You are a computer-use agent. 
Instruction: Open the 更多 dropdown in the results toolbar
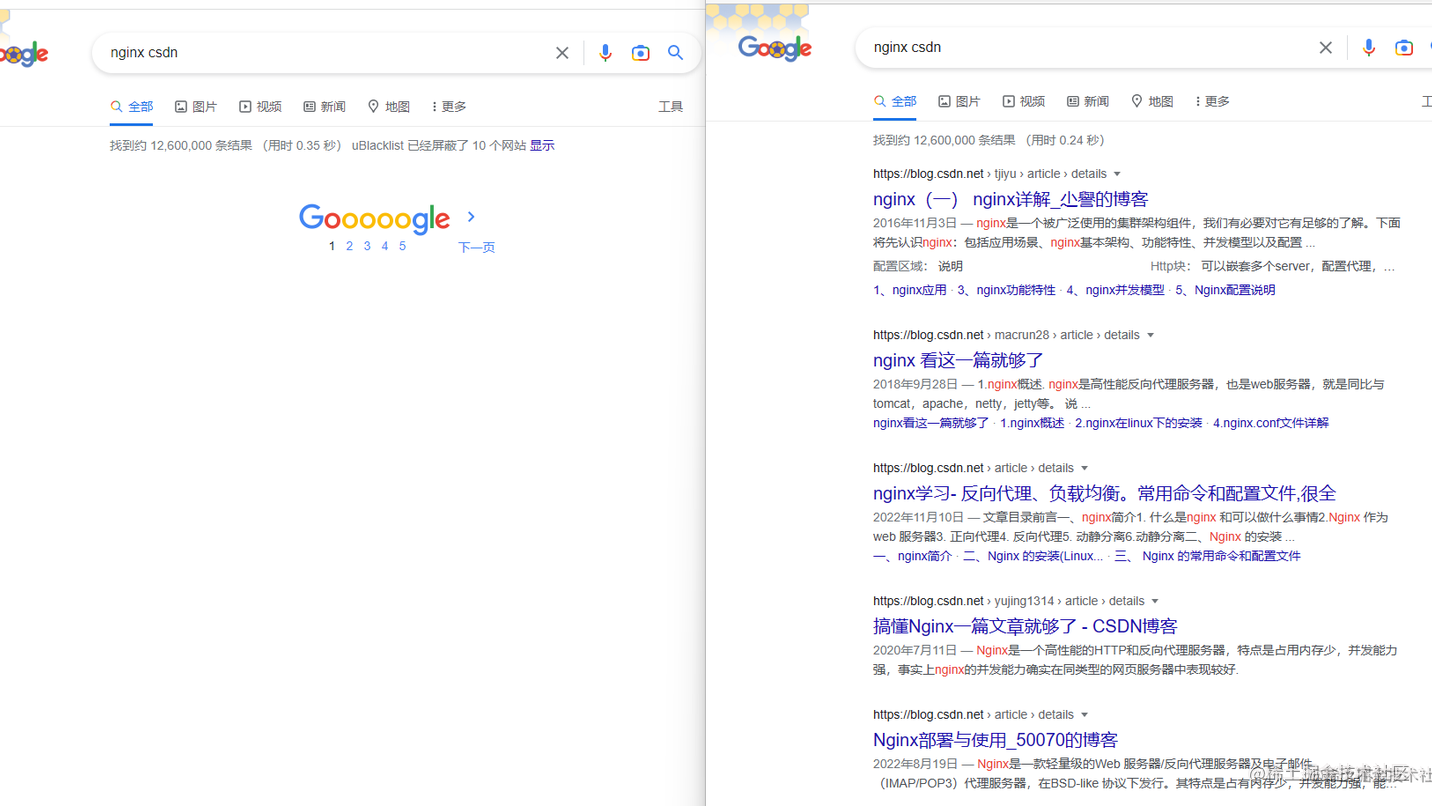tap(447, 106)
